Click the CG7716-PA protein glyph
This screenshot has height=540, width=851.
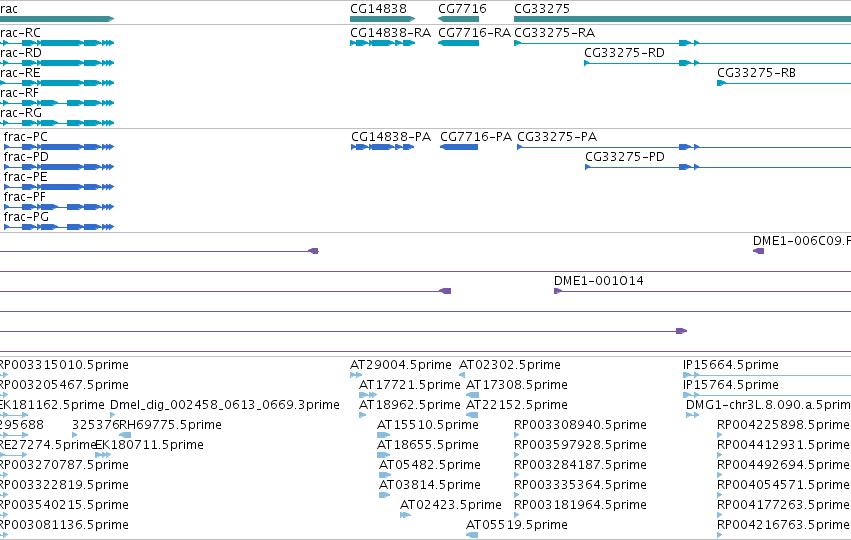(x=459, y=147)
